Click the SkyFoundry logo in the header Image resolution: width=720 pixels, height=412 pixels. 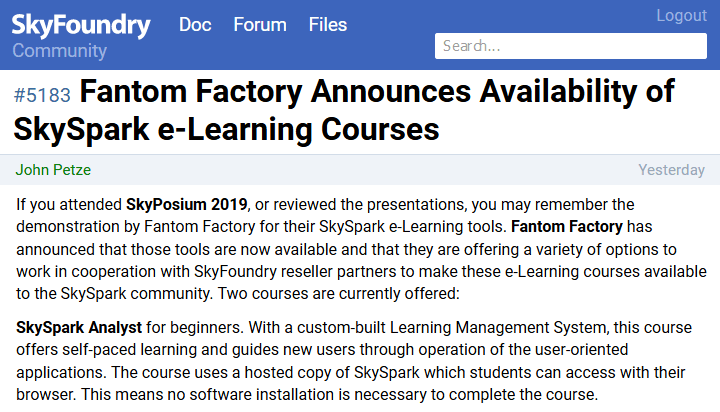pyautogui.click(x=81, y=25)
